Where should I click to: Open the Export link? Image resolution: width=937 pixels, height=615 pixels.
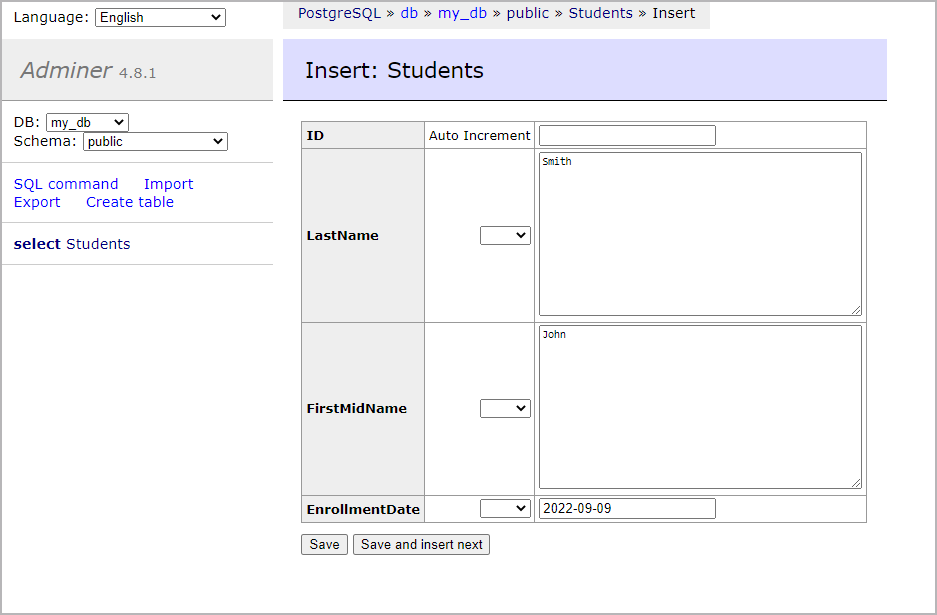(x=37, y=202)
